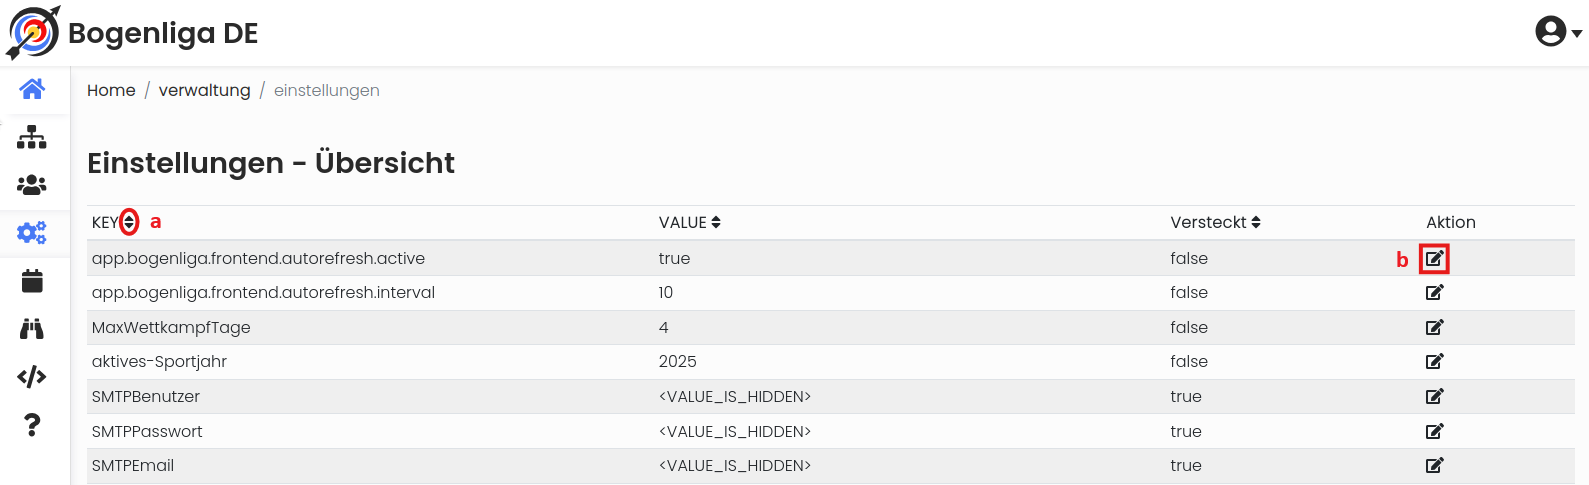The width and height of the screenshot is (1589, 485).
Task: Open the users group sidebar icon
Action: click(x=32, y=185)
